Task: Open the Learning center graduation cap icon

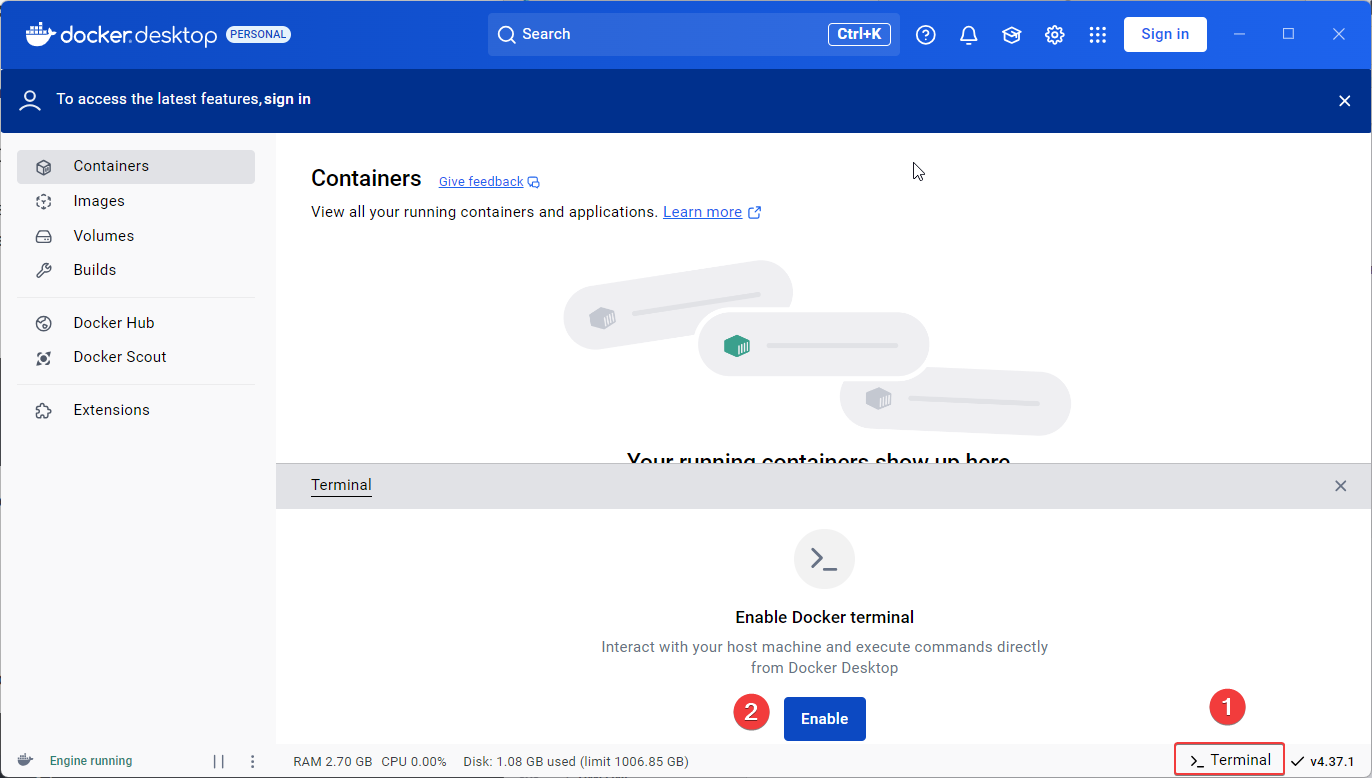Action: (1011, 35)
